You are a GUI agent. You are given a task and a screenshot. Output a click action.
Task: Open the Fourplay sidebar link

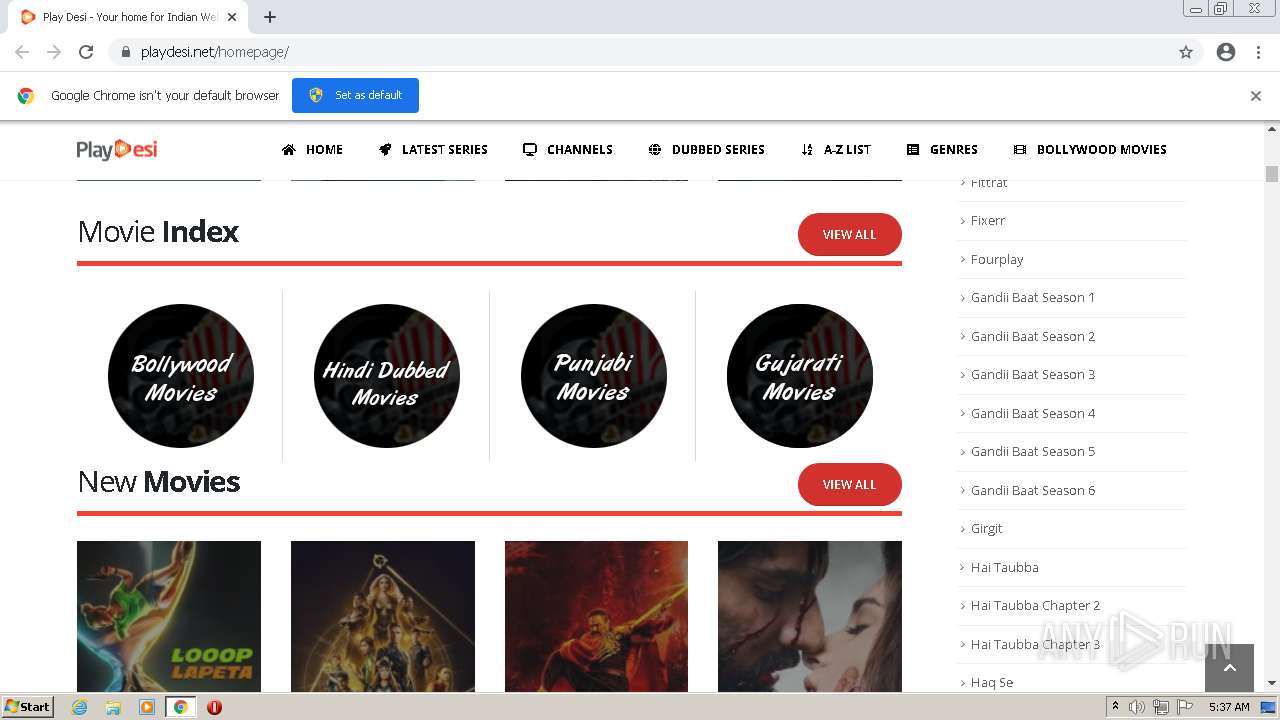[x=997, y=259]
